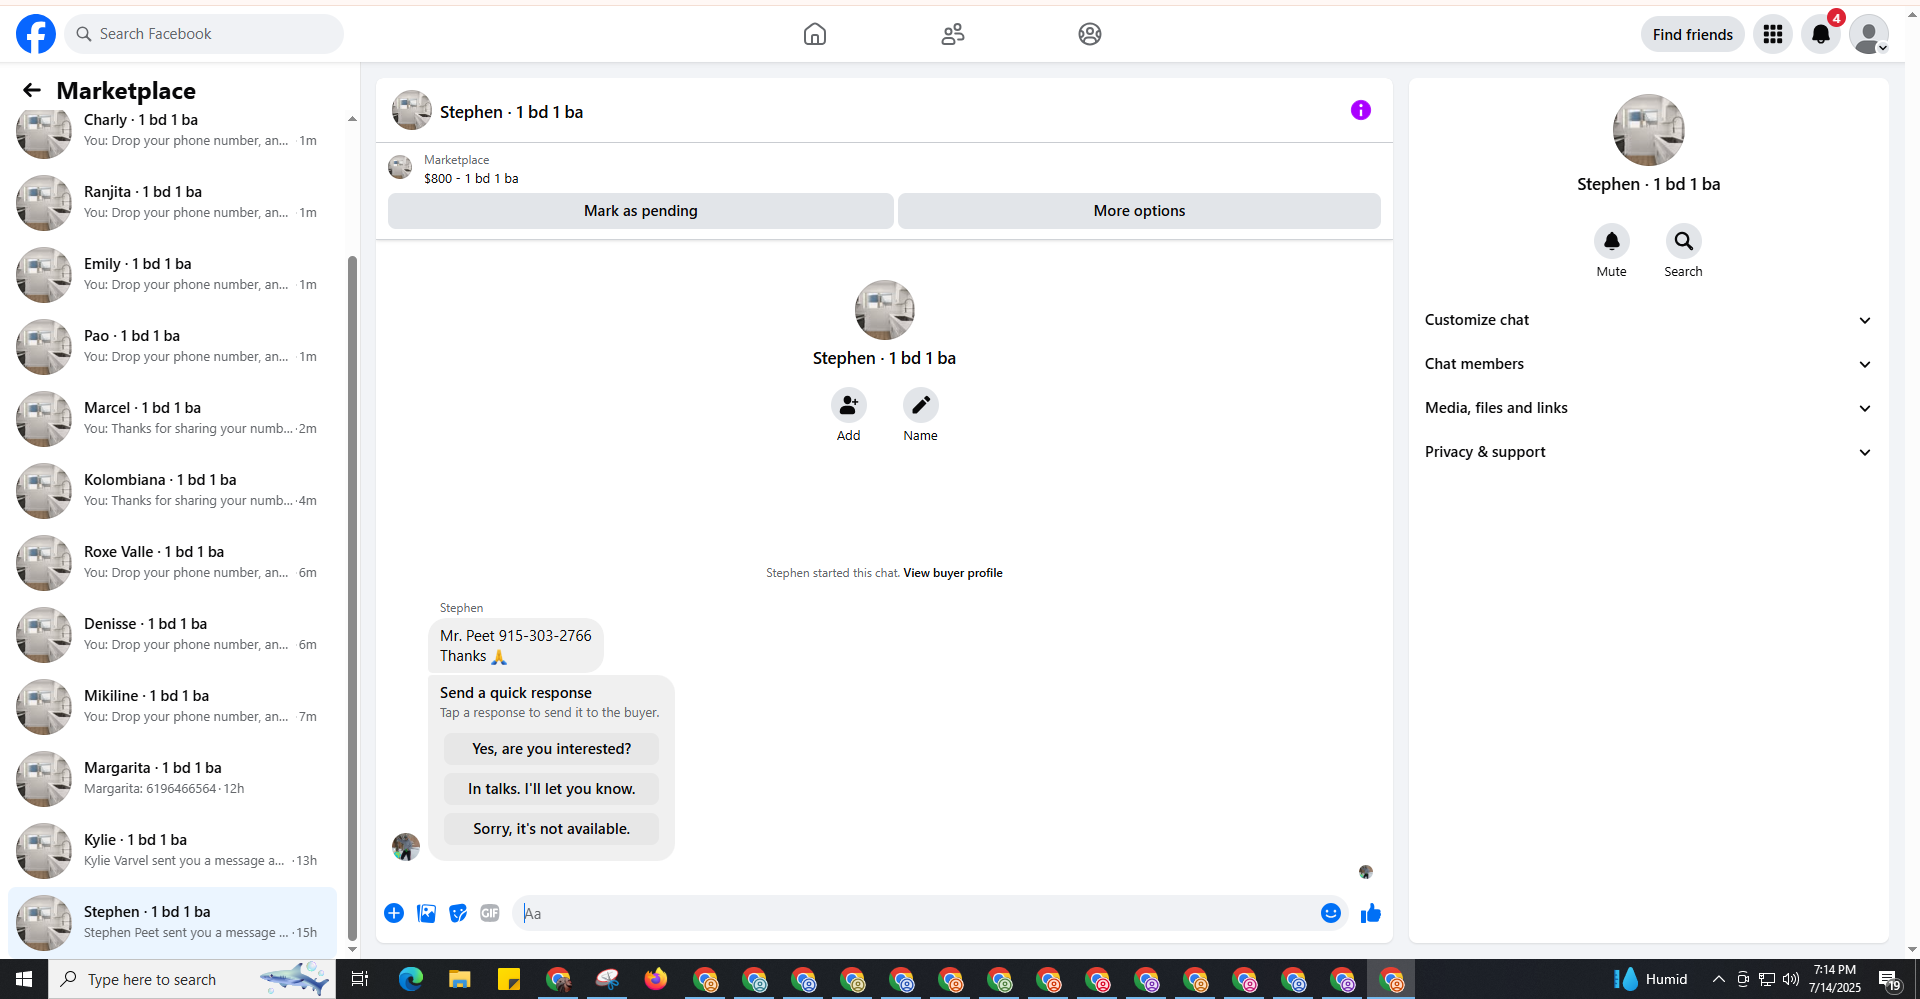Open the Windows Start menu
Screen dimensions: 1920x999
point(24,979)
